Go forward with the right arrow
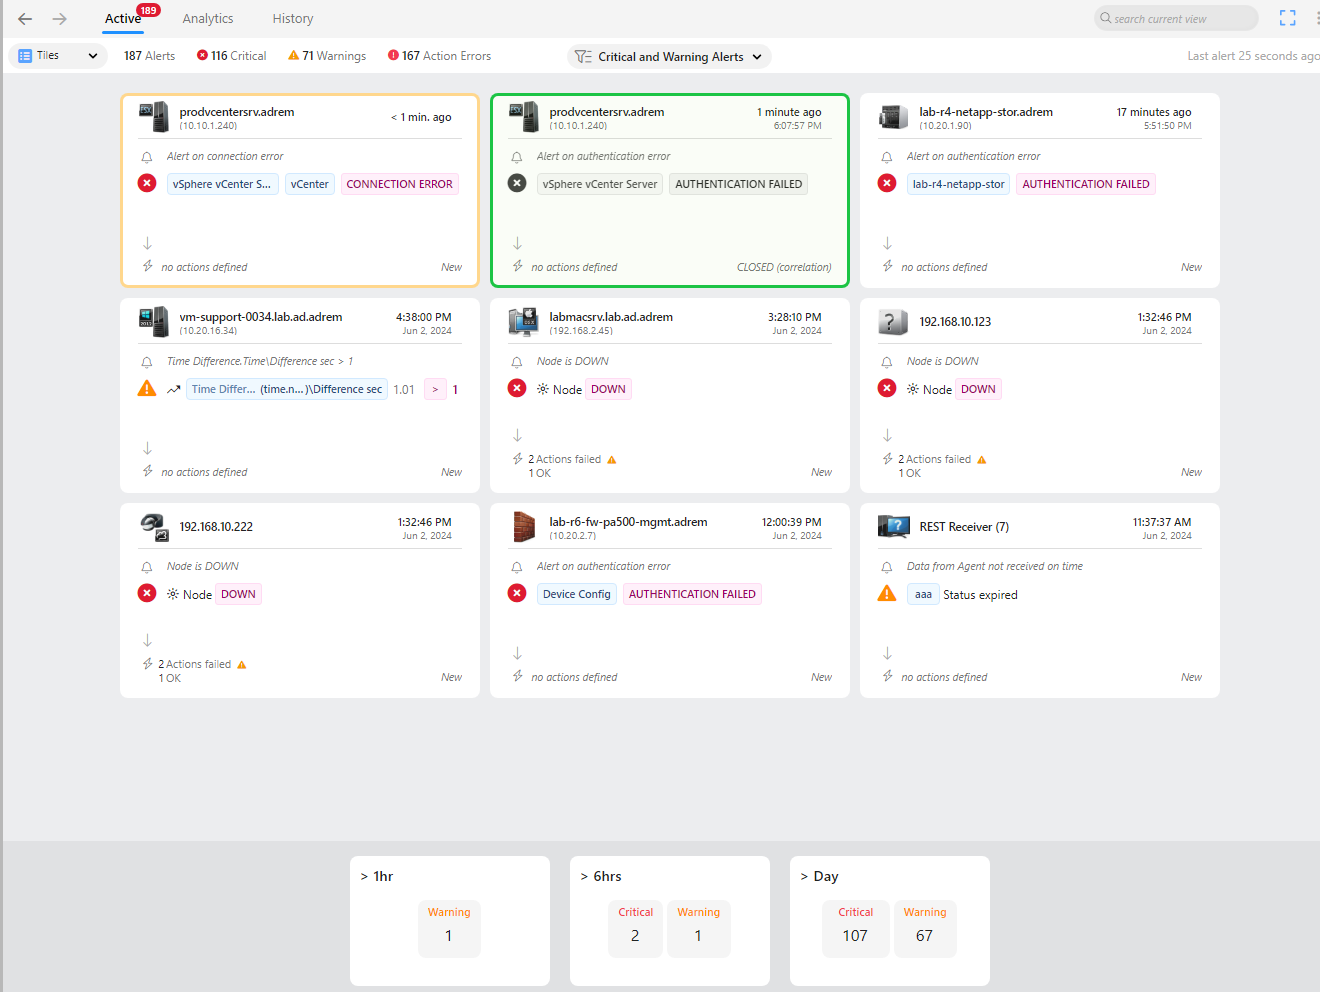Viewport: 1320px width, 992px height. point(60,19)
